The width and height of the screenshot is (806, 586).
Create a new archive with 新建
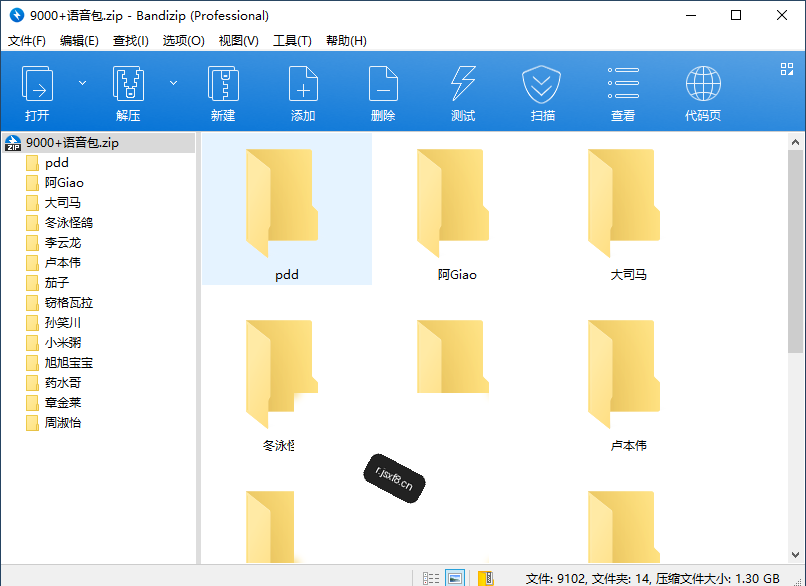pyautogui.click(x=223, y=84)
